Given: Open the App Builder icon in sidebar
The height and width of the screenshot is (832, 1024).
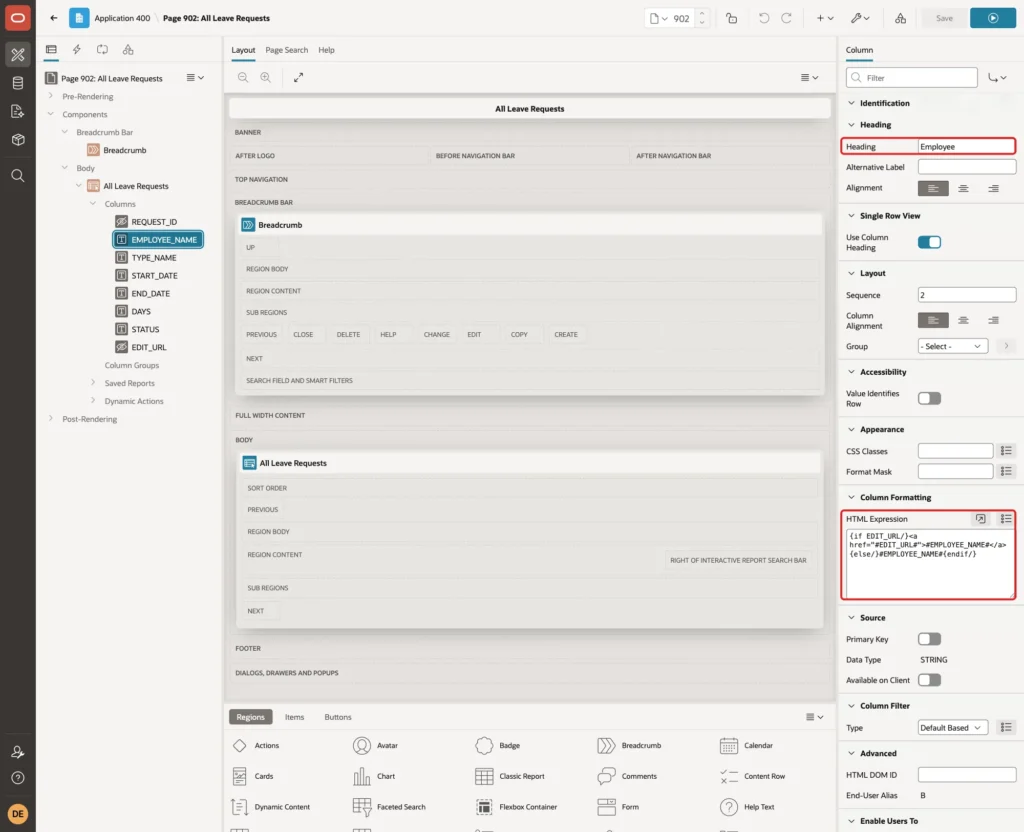Looking at the screenshot, I should [x=18, y=55].
